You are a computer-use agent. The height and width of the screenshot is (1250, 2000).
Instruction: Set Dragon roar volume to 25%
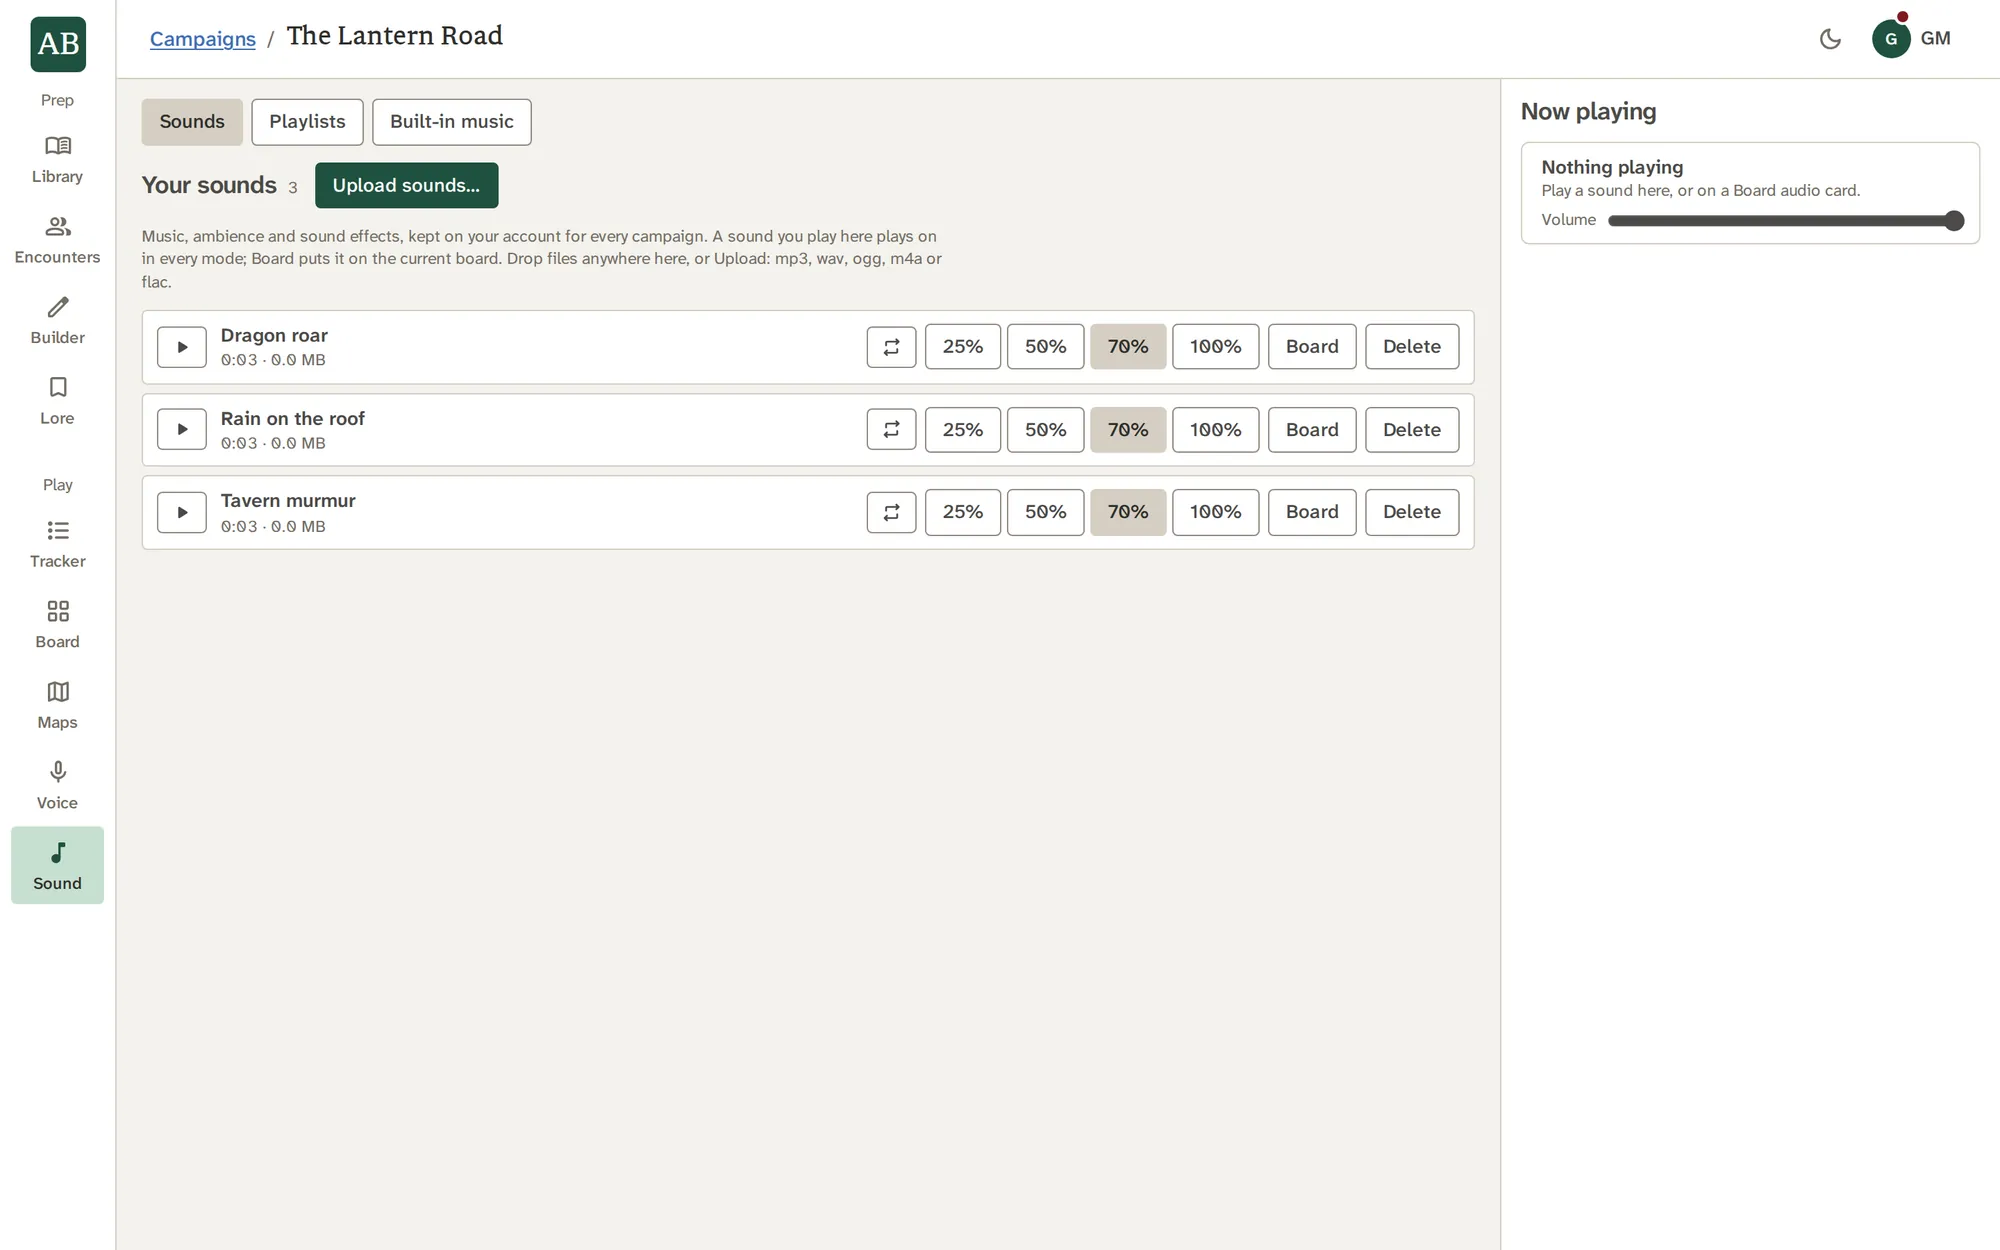click(963, 347)
